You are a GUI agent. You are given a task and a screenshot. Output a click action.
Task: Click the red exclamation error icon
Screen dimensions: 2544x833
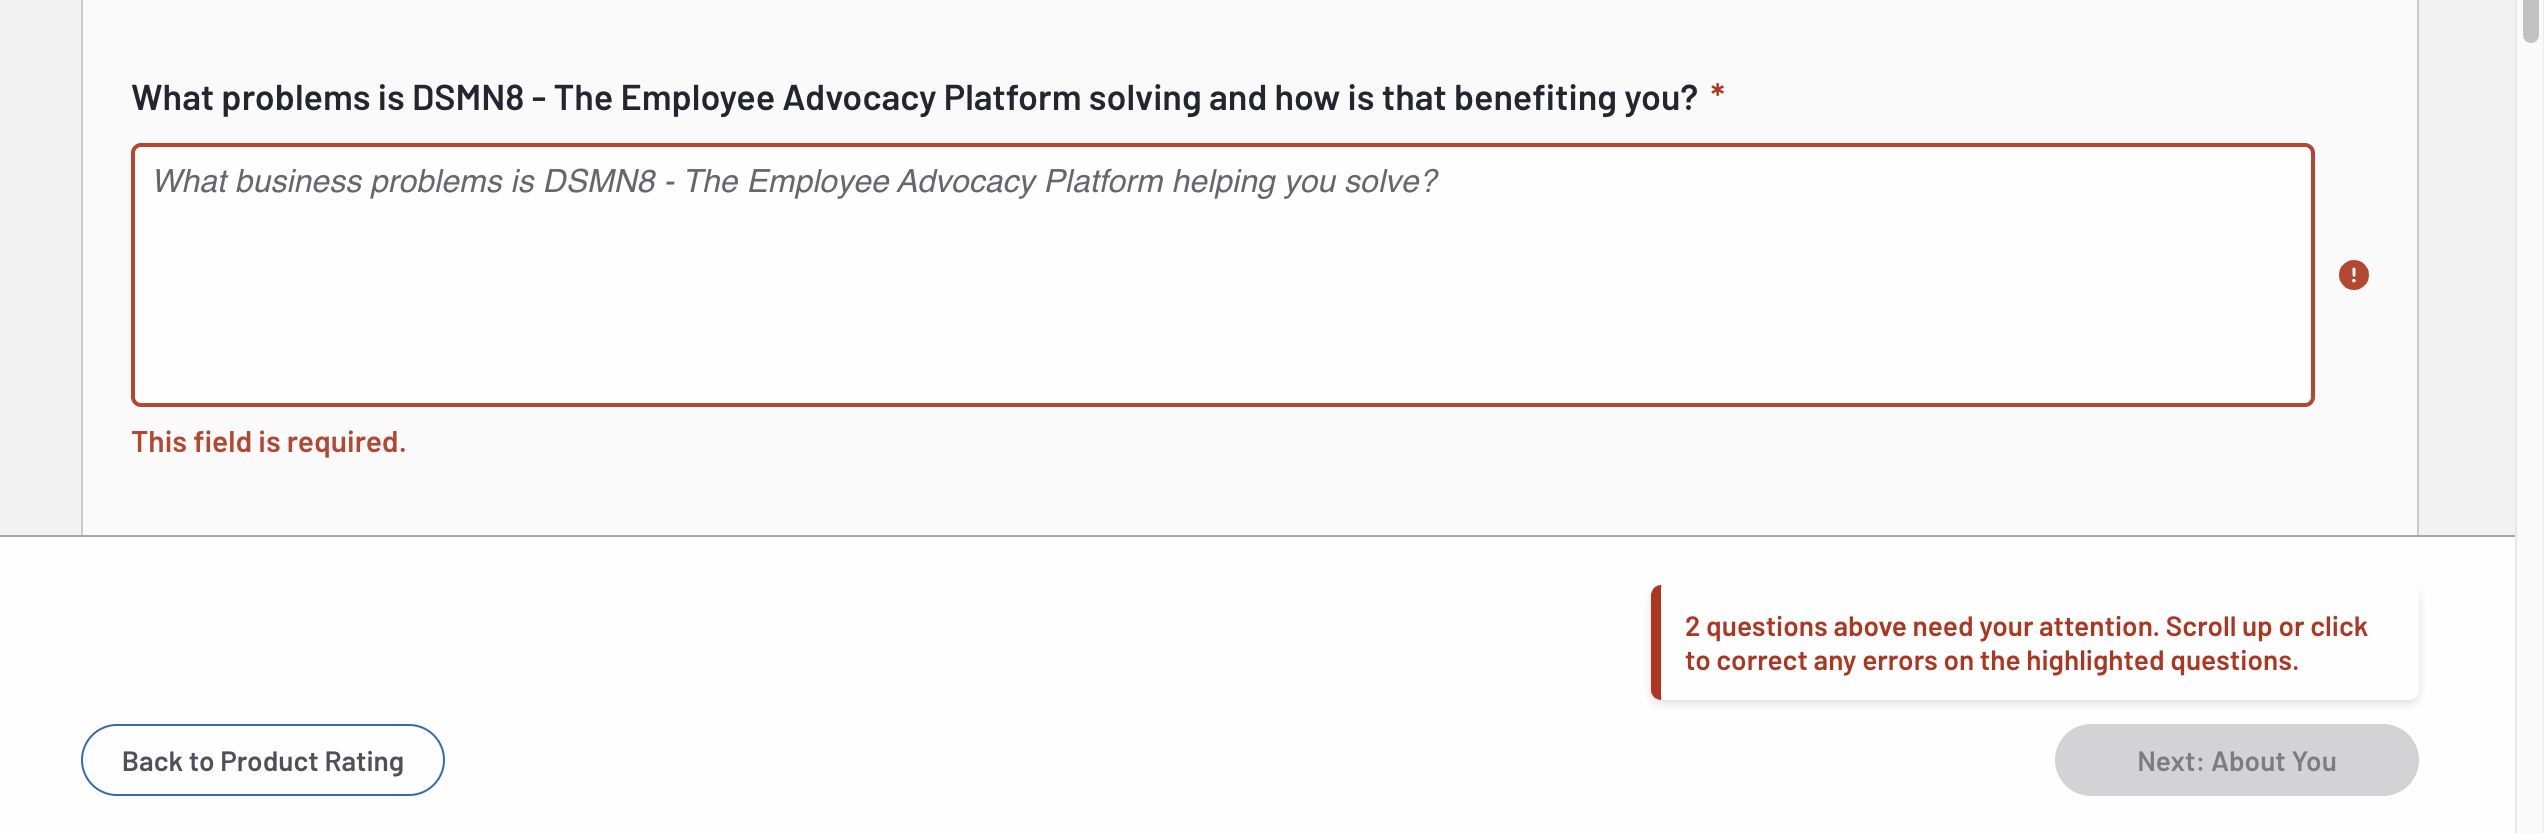pyautogui.click(x=2353, y=275)
